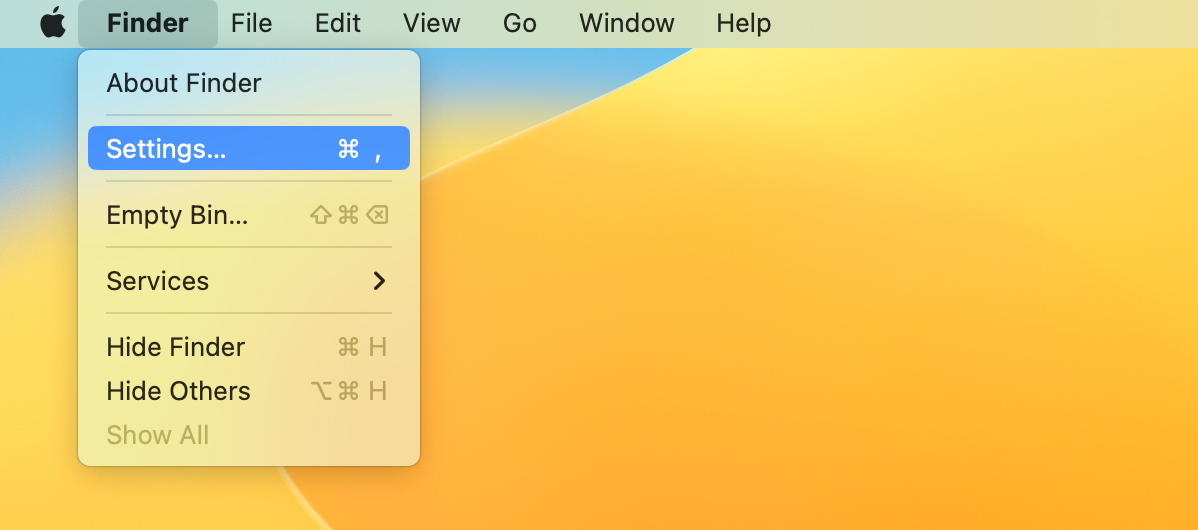Open the Apple logo menu
The width and height of the screenshot is (1198, 530).
(53, 23)
